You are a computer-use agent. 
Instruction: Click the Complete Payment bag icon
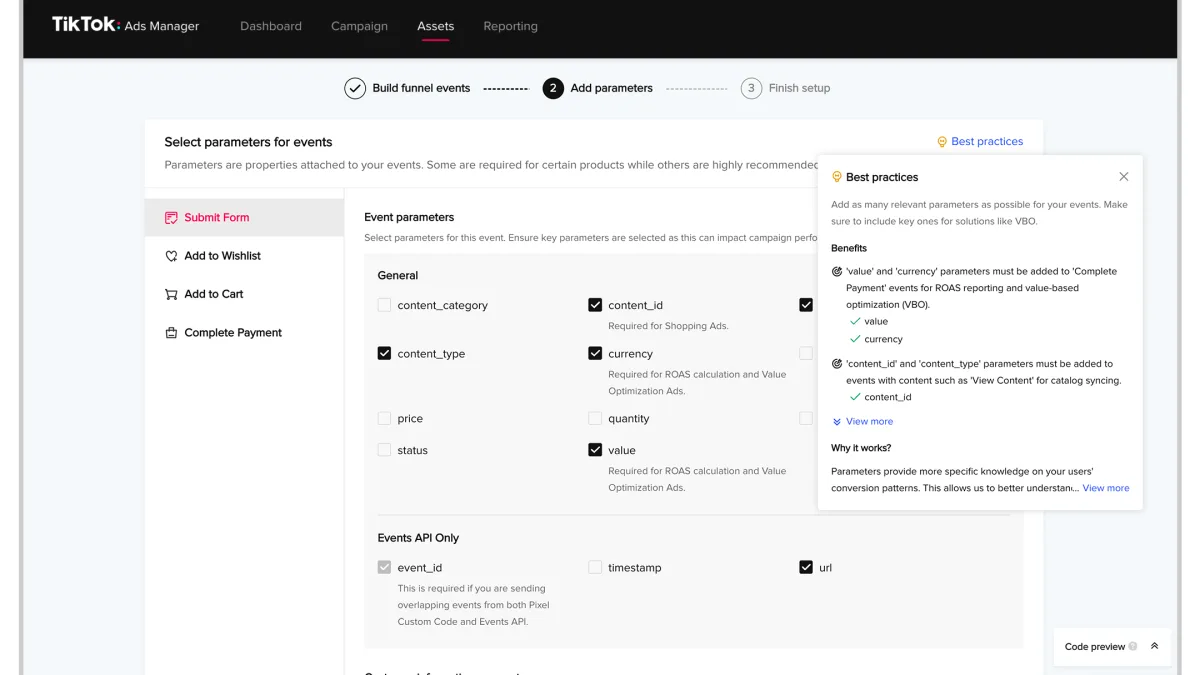(x=171, y=333)
